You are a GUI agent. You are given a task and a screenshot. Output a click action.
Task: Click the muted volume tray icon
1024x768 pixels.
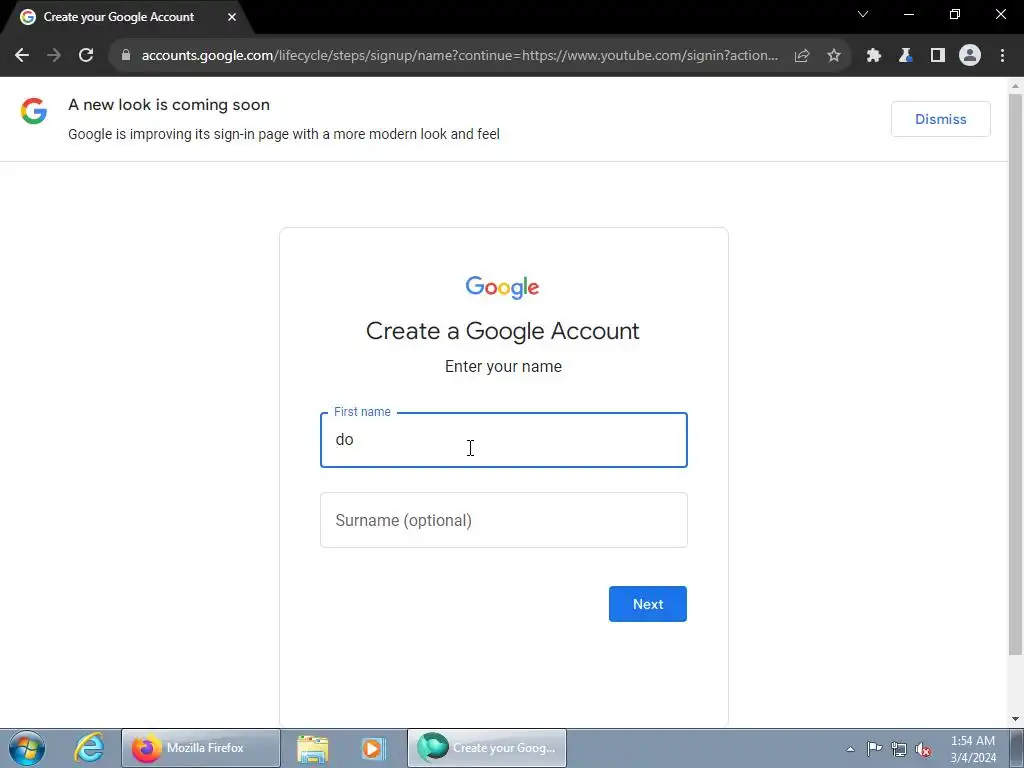923,750
